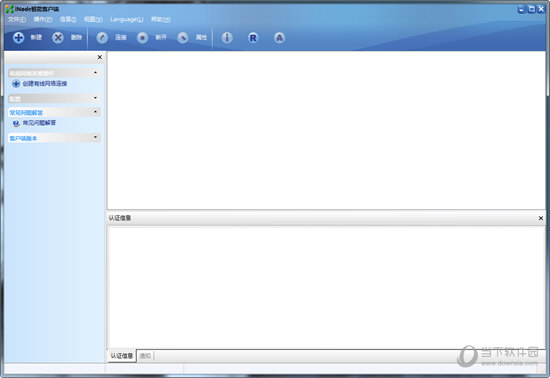Click the round i information icon
The image size is (550, 378).
coord(227,38)
